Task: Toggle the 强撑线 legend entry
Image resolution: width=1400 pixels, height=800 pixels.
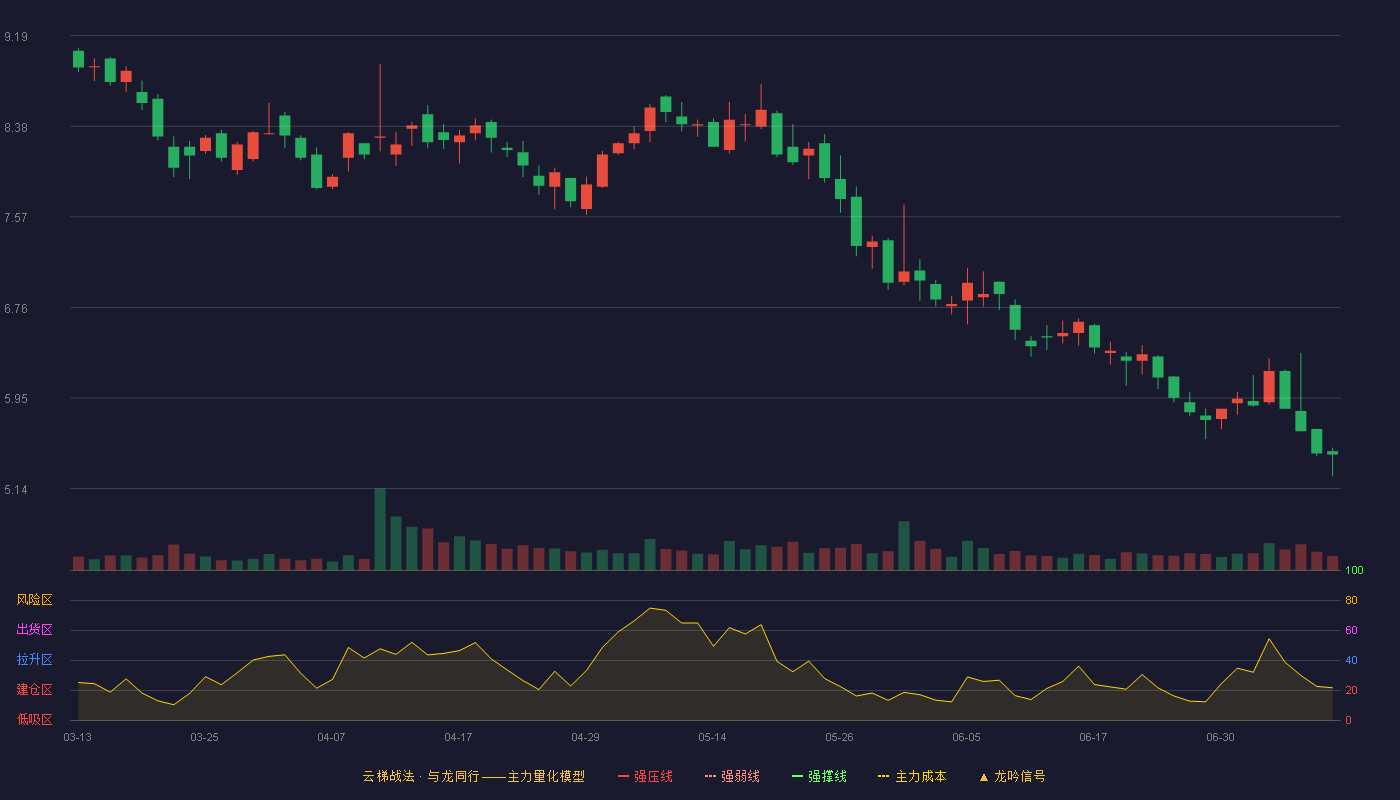Action: [819, 776]
